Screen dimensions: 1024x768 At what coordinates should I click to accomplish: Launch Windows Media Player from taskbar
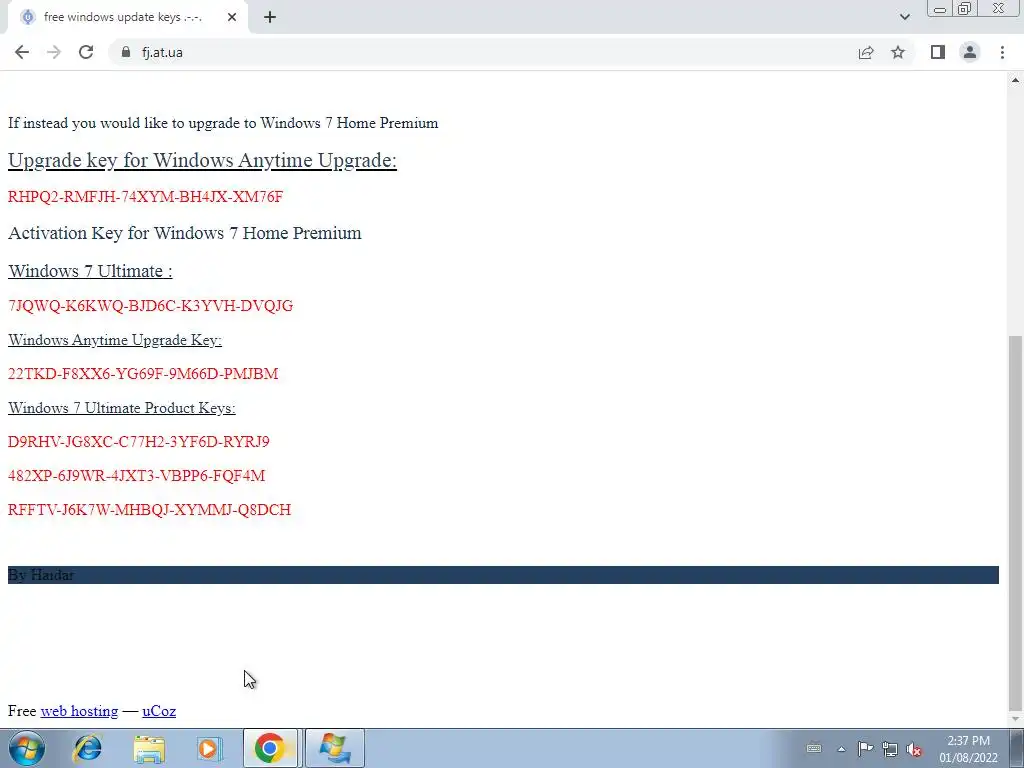[210, 748]
